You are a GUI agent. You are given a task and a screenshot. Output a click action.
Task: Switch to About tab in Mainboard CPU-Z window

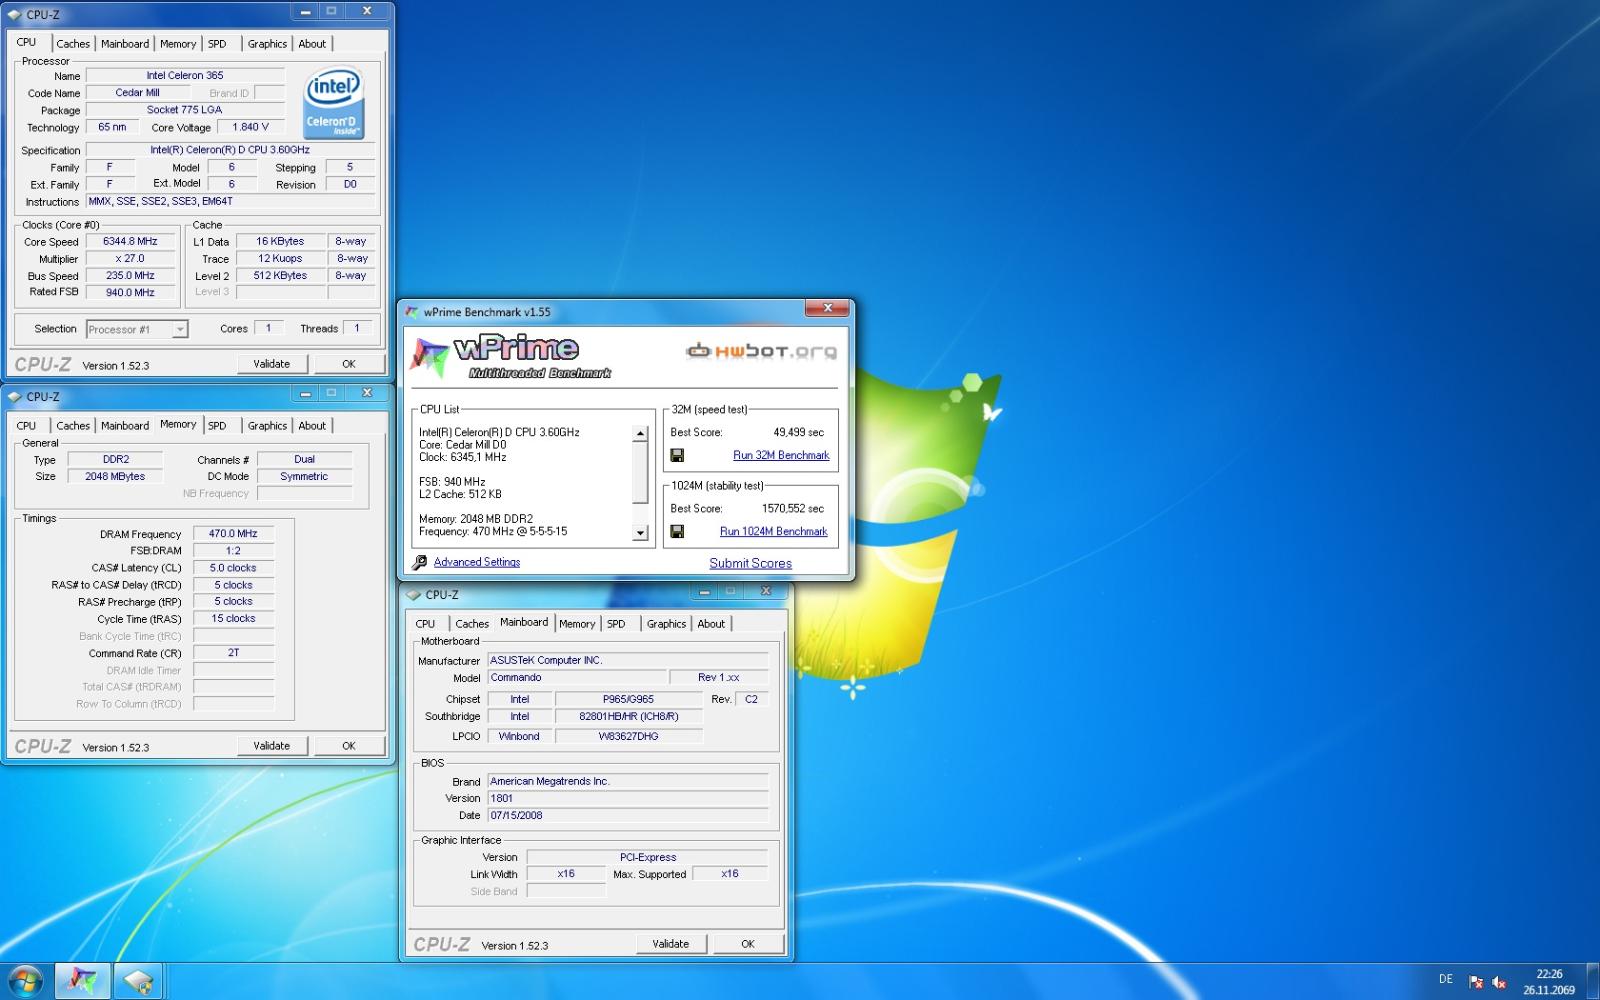click(711, 624)
